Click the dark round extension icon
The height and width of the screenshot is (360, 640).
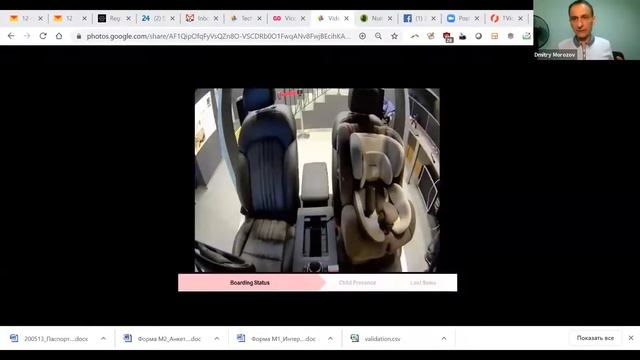478,36
